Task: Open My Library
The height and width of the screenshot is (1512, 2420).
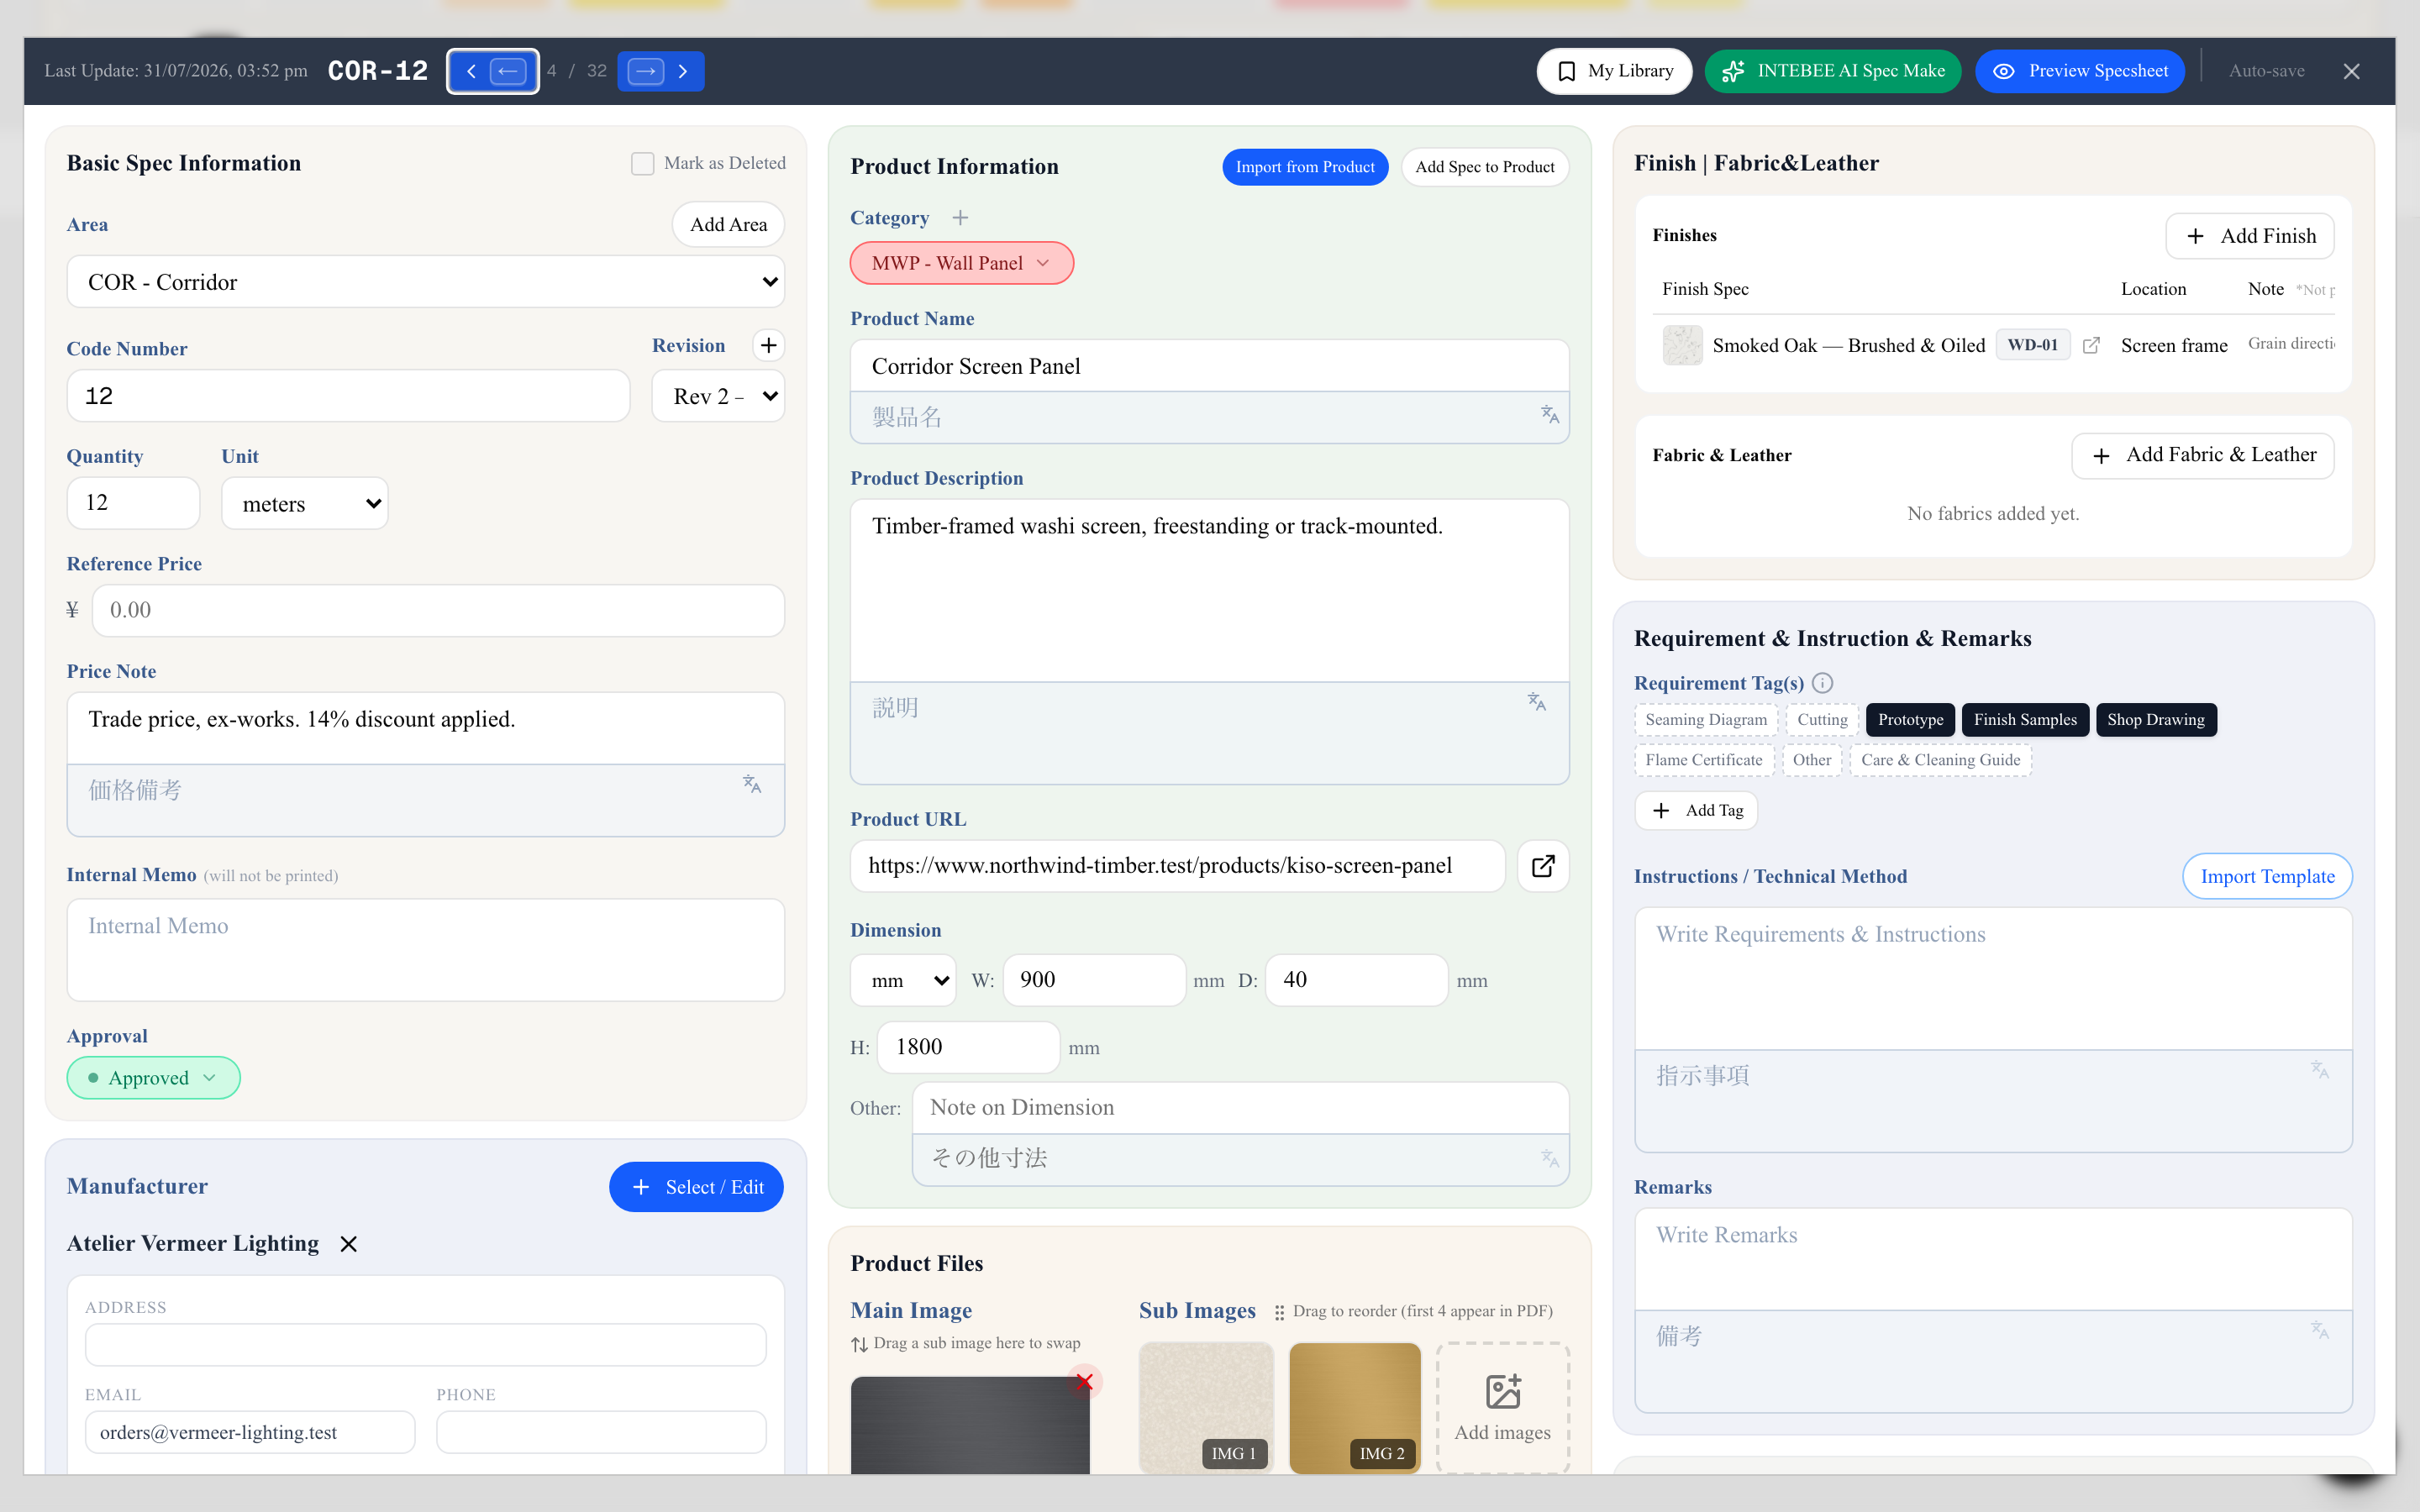Action: 1614,71
